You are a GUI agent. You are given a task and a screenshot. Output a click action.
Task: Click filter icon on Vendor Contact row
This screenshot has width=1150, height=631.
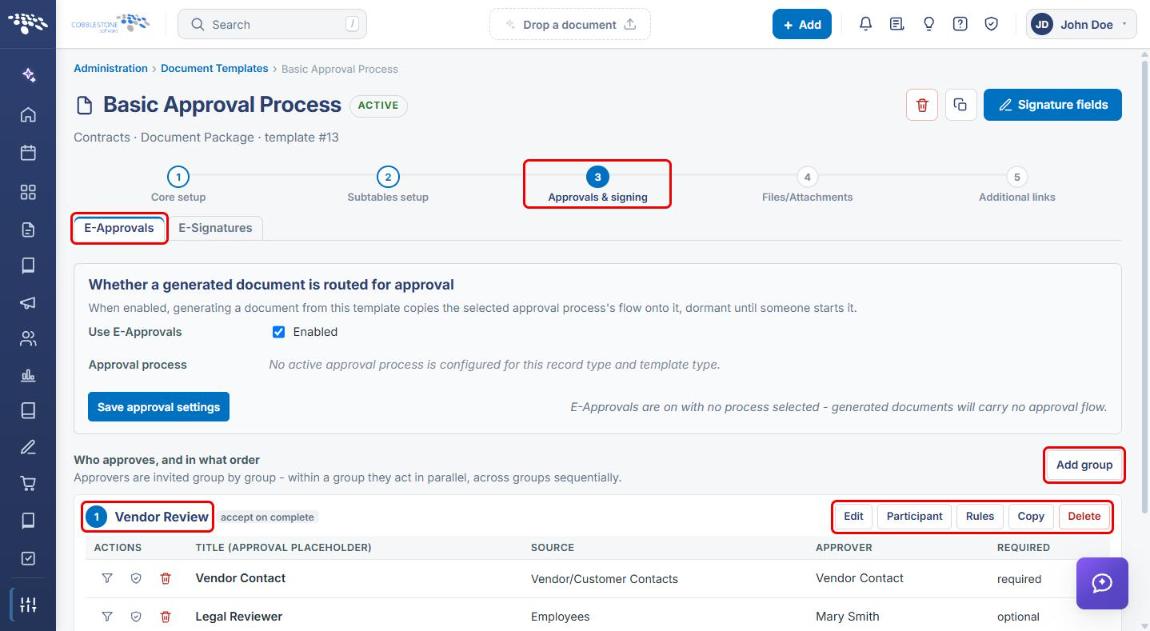click(x=107, y=578)
